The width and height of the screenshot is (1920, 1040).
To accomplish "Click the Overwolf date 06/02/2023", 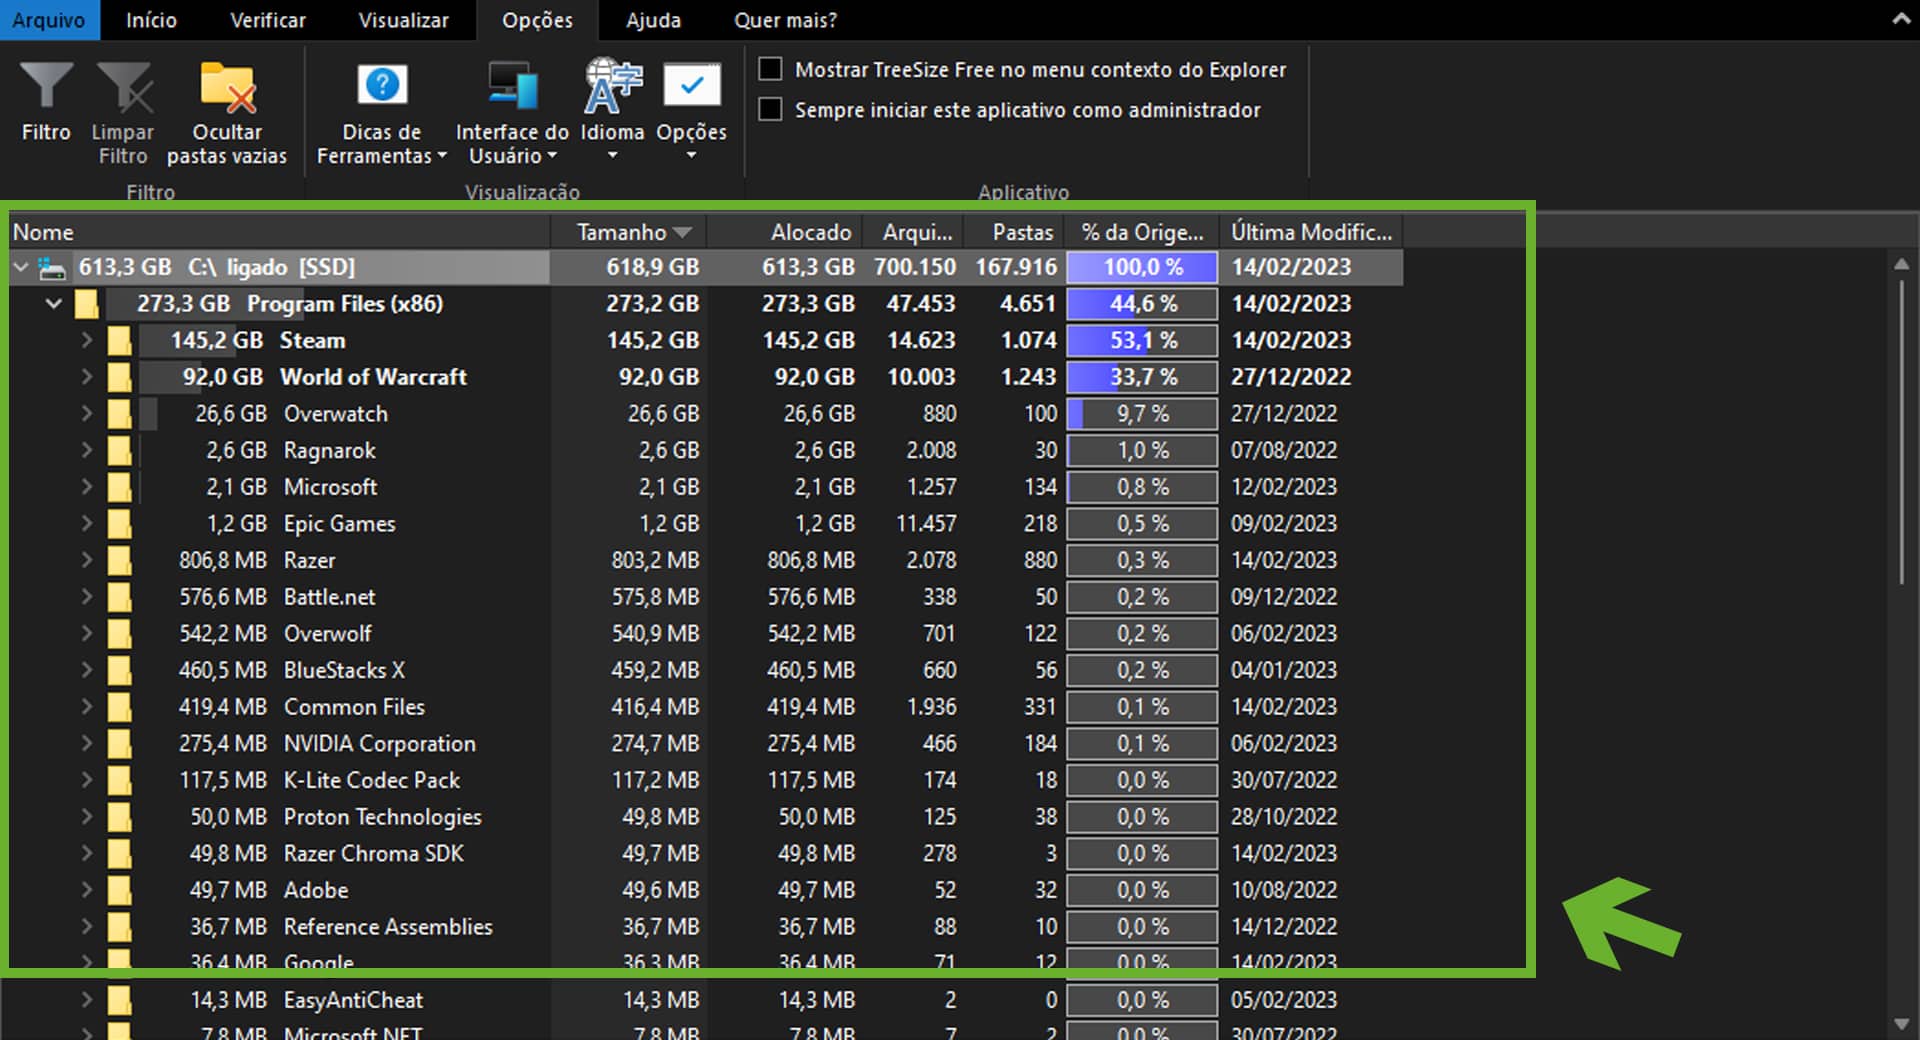I will [1284, 634].
